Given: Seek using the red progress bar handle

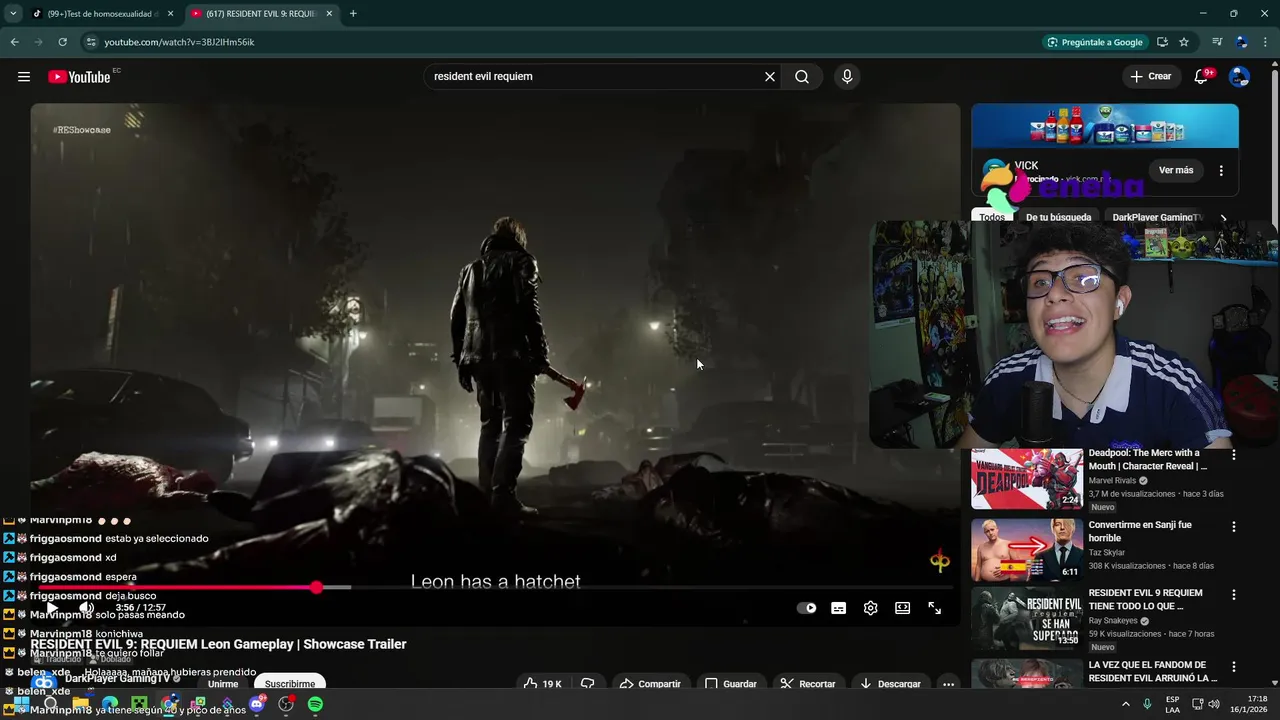Looking at the screenshot, I should (316, 587).
